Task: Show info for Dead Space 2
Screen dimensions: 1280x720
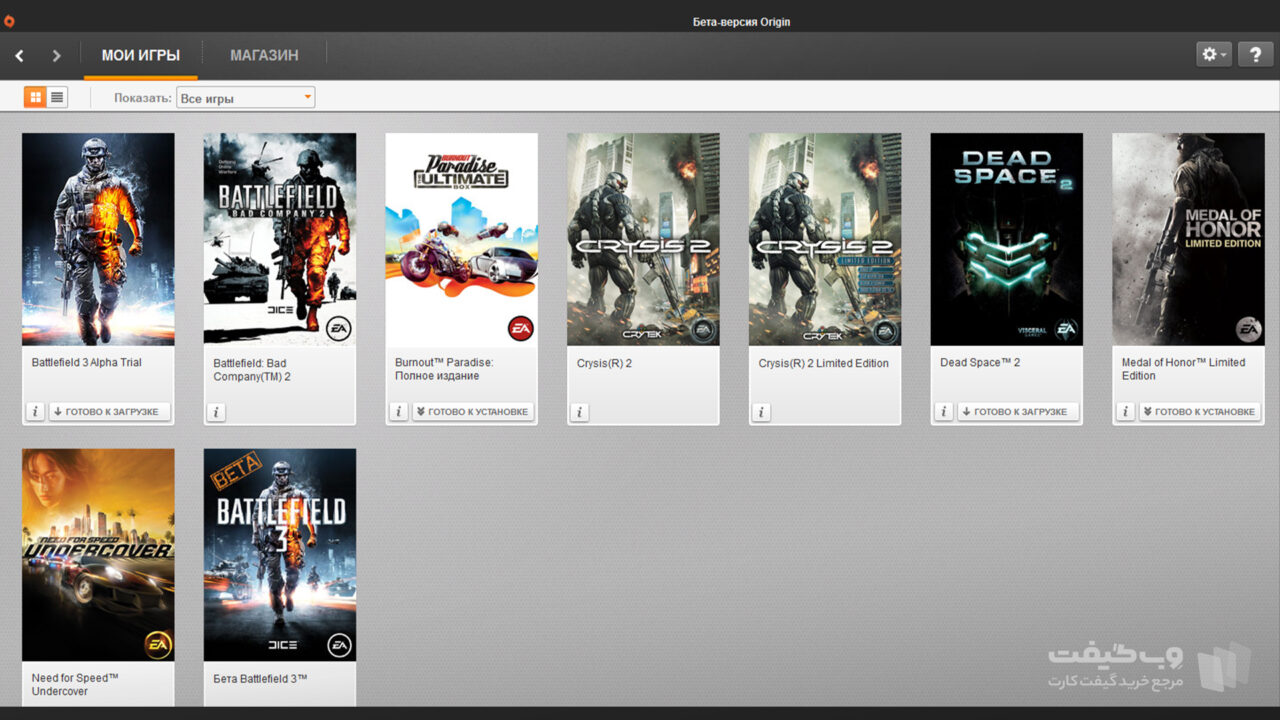Action: (943, 411)
